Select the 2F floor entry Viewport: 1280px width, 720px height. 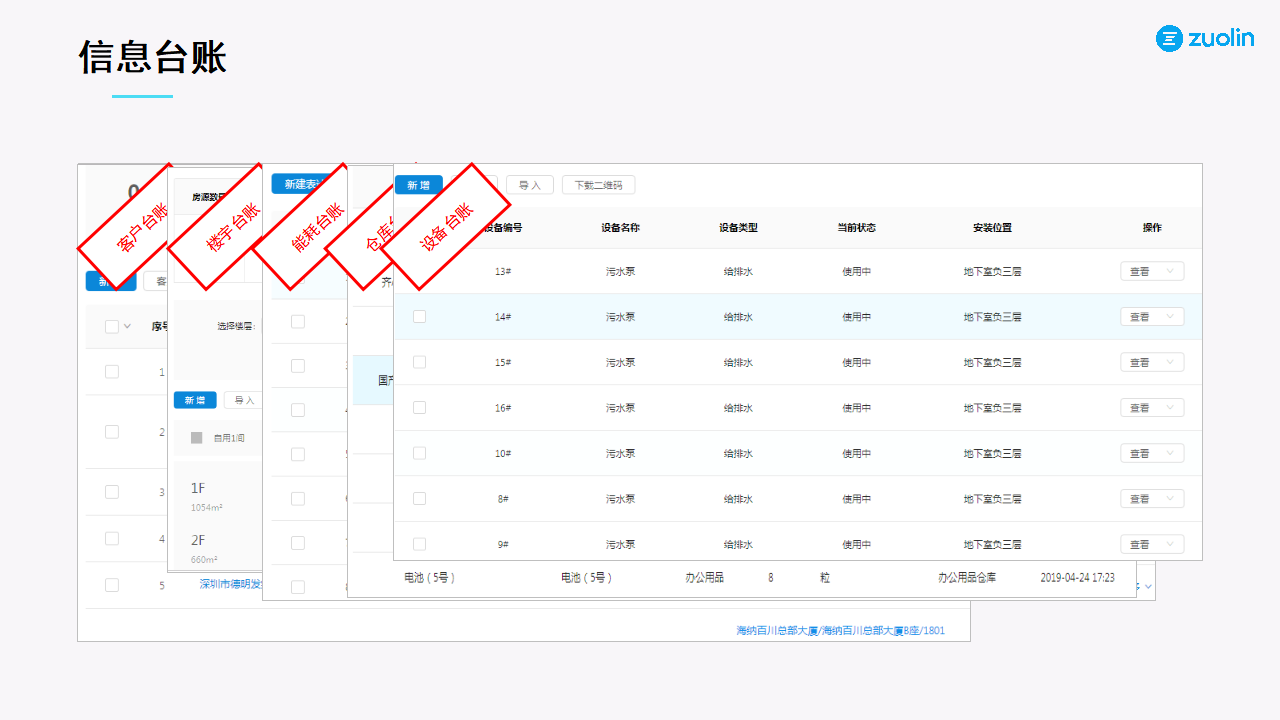[x=198, y=540]
